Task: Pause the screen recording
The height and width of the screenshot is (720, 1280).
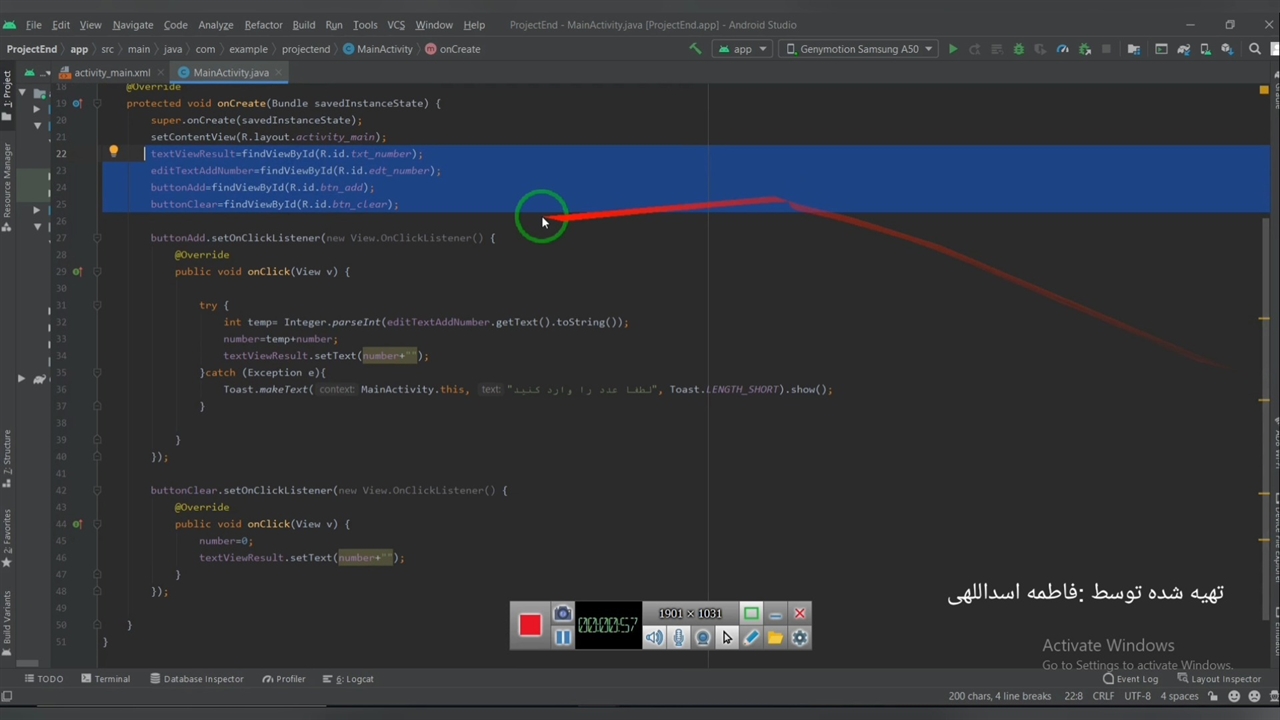Action: [562, 638]
